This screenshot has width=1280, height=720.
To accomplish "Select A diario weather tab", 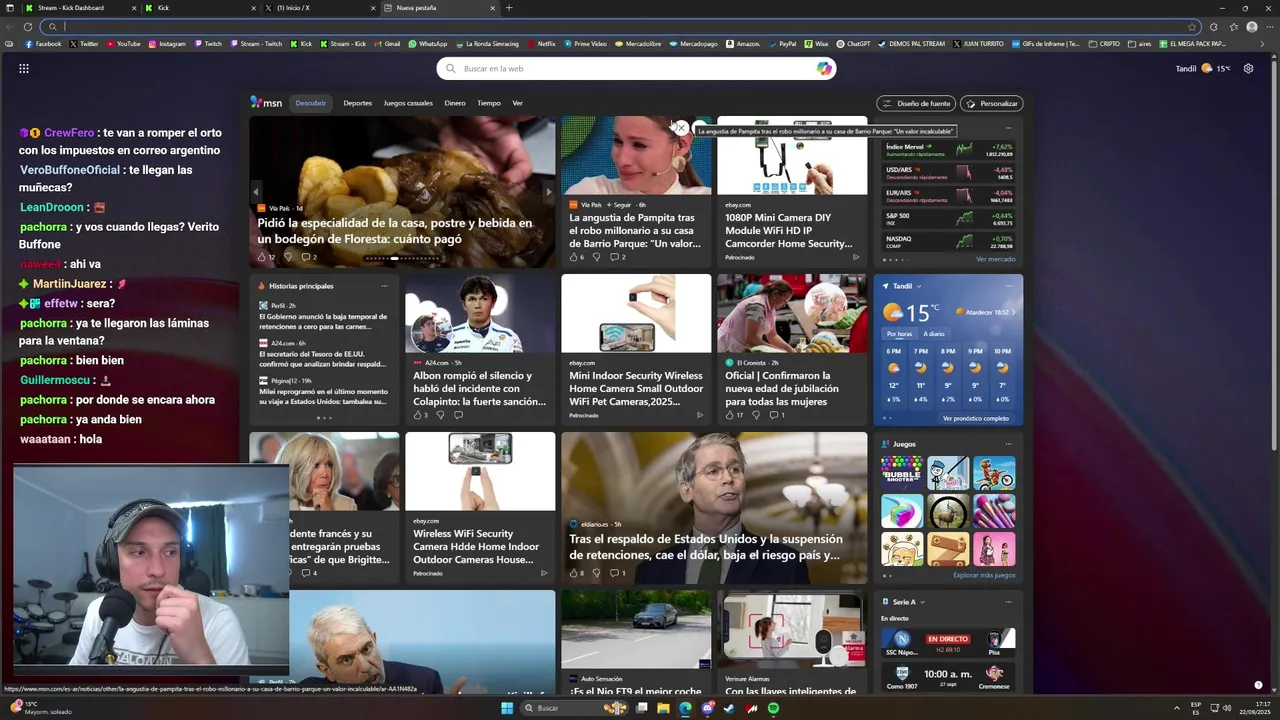I will click(933, 333).
